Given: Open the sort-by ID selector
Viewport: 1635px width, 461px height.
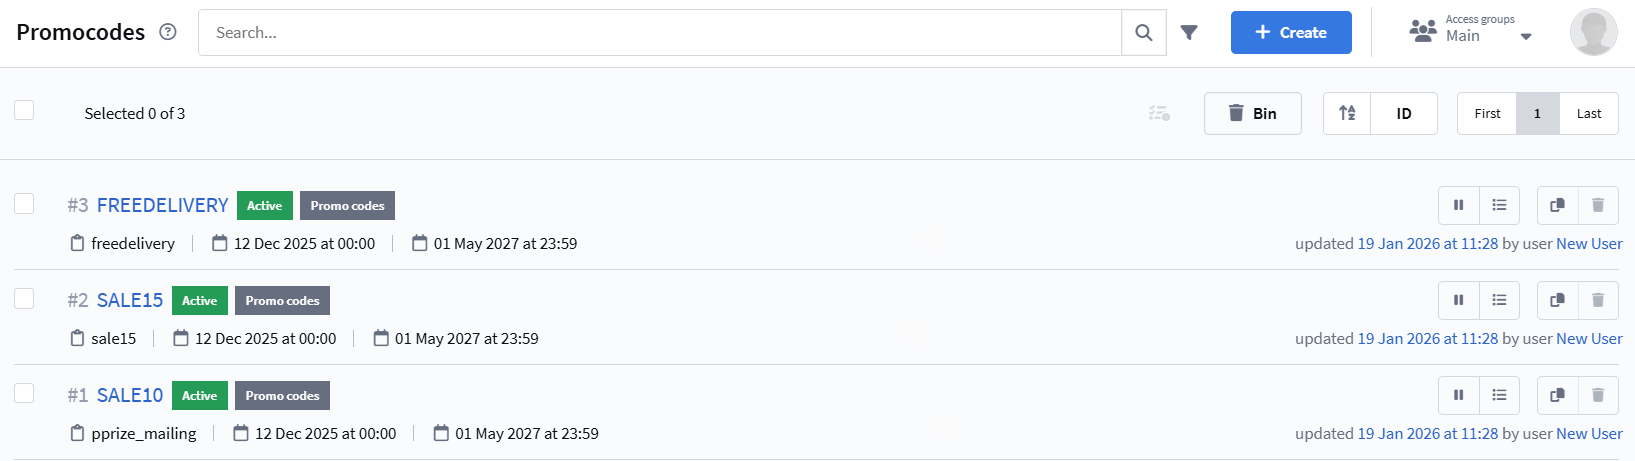Looking at the screenshot, I should 1404,113.
